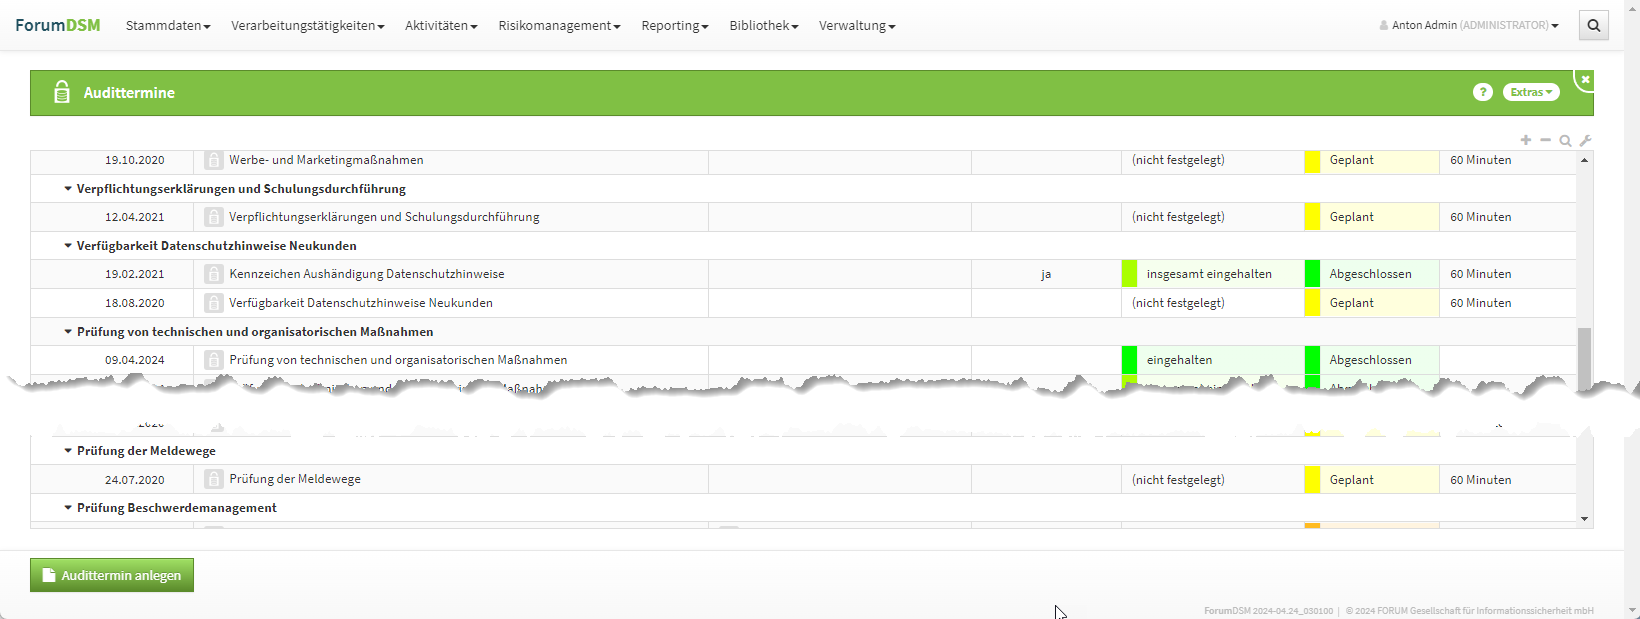Expand all groups with plus icon
This screenshot has width=1640, height=619.
pos(1526,140)
